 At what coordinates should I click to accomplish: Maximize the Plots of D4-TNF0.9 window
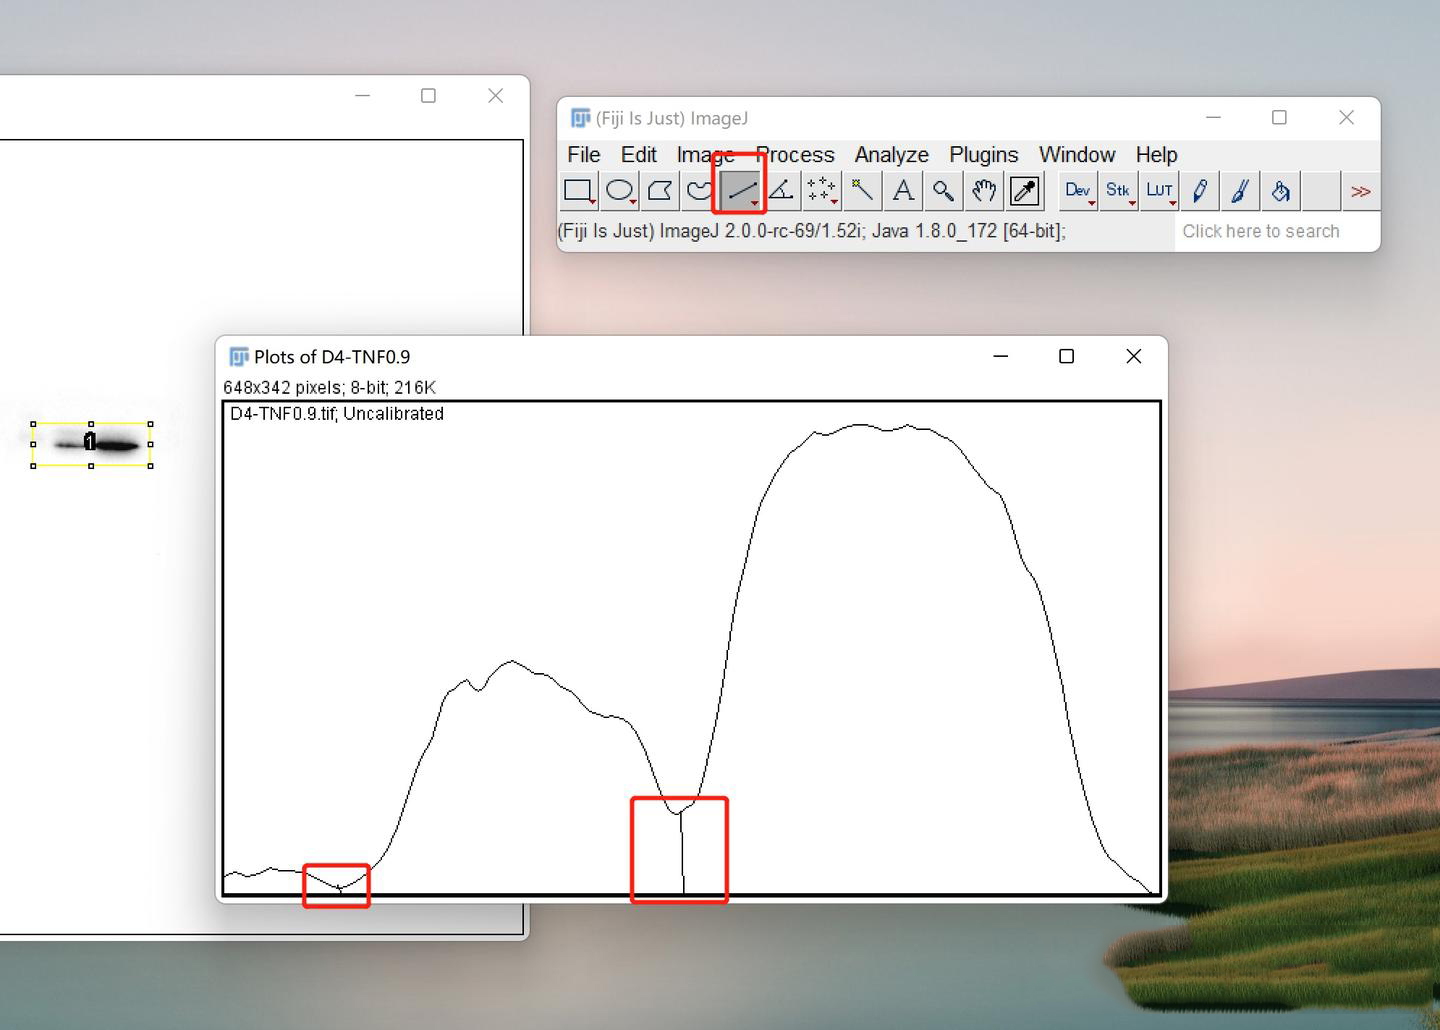1066,357
